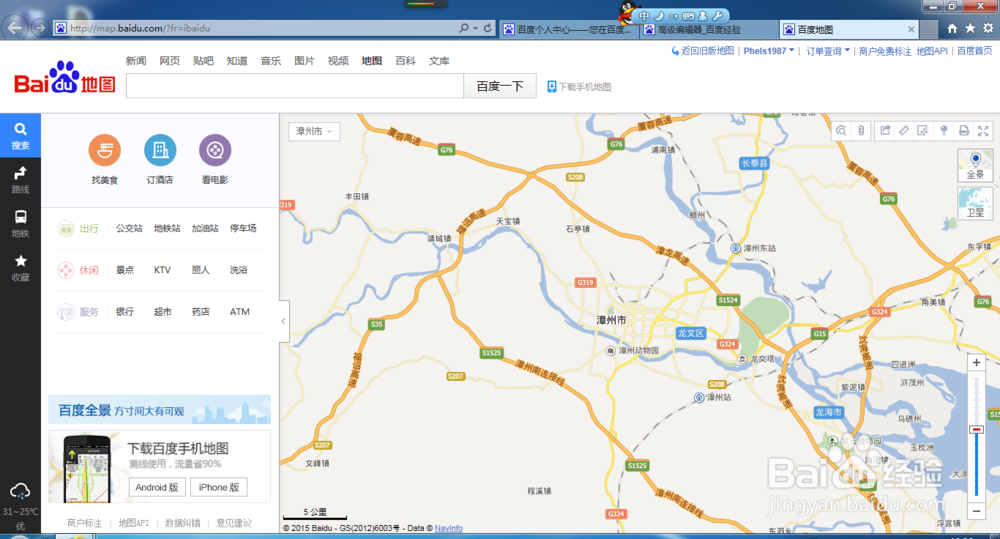Collapse the left search panel arrow

283,321
